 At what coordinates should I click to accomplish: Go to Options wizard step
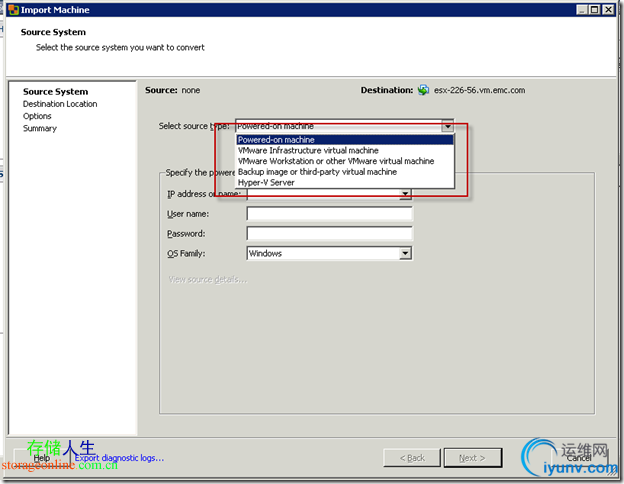tap(37, 116)
